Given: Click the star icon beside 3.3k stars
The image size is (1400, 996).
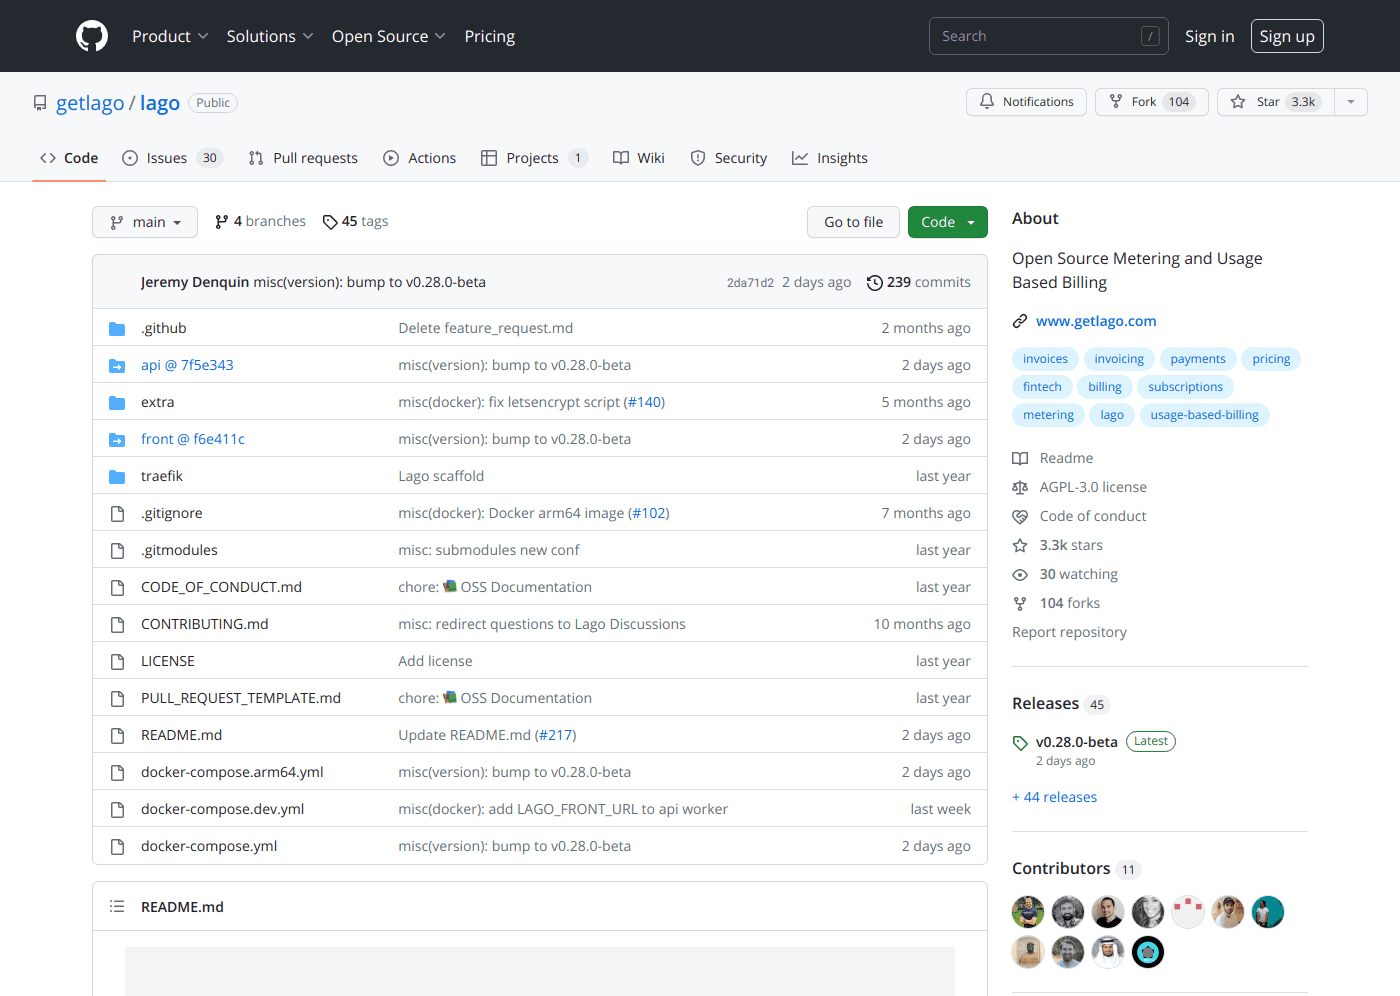Looking at the screenshot, I should pos(1020,545).
